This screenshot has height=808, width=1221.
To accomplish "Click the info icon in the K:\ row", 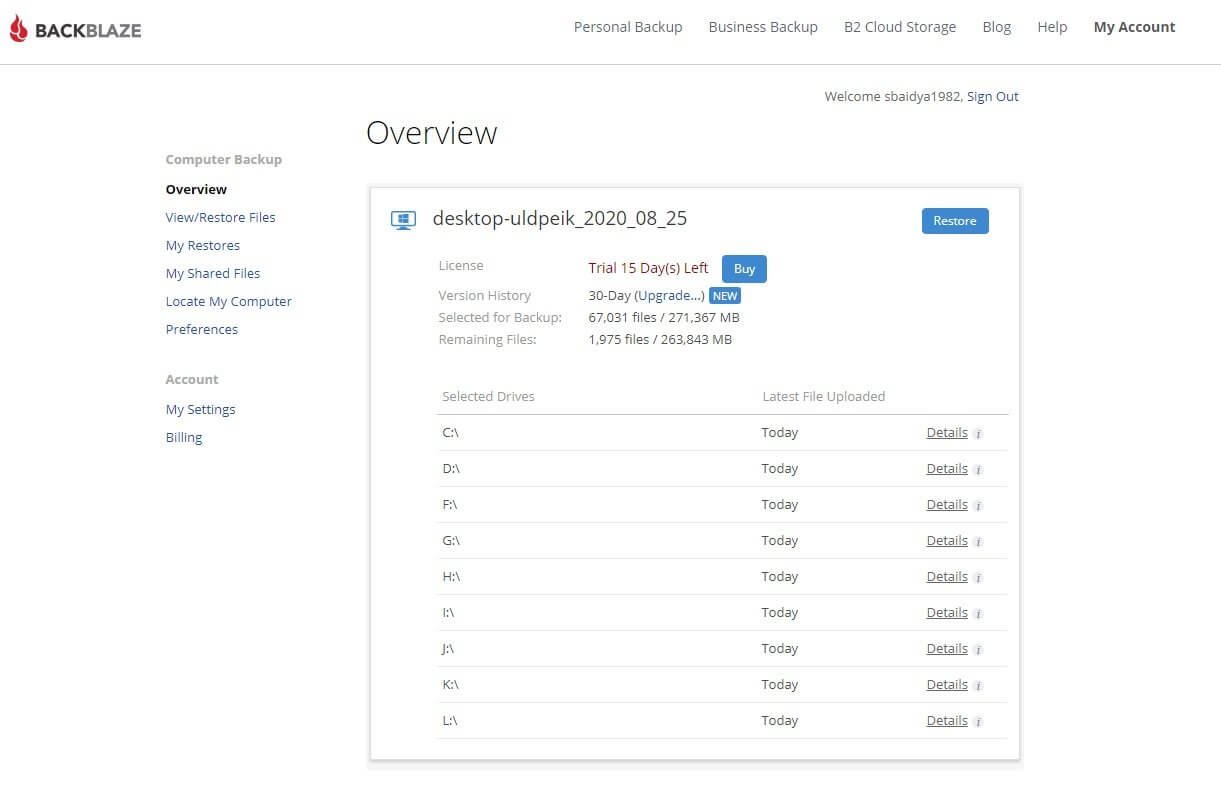I will [979, 686].
